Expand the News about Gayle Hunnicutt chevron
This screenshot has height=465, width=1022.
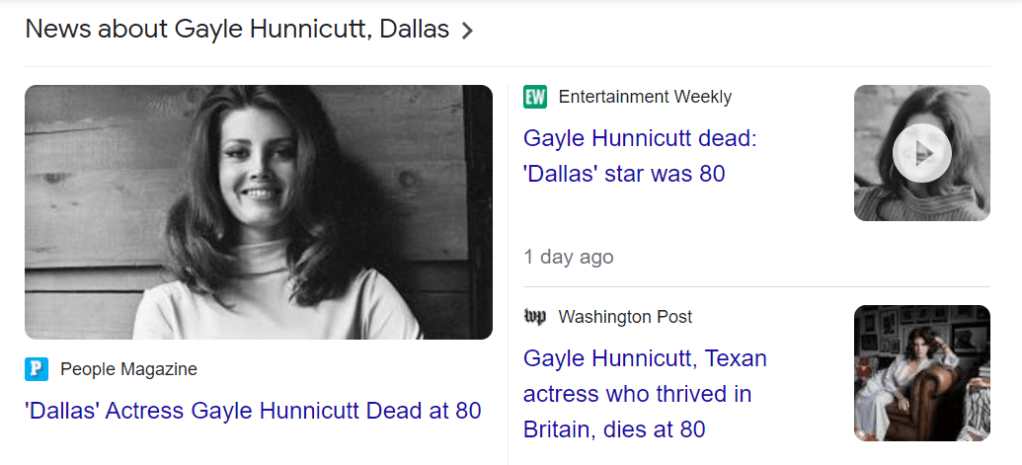(467, 31)
